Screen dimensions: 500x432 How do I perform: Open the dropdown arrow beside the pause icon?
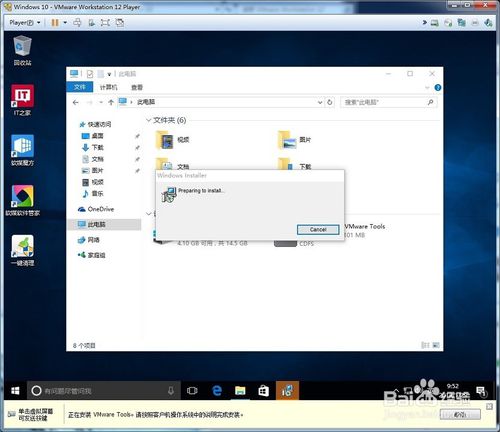(65, 23)
